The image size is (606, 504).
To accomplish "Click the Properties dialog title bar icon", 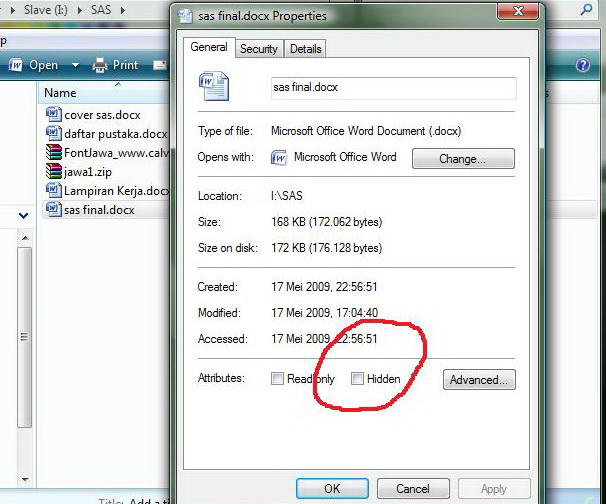I will pos(185,16).
